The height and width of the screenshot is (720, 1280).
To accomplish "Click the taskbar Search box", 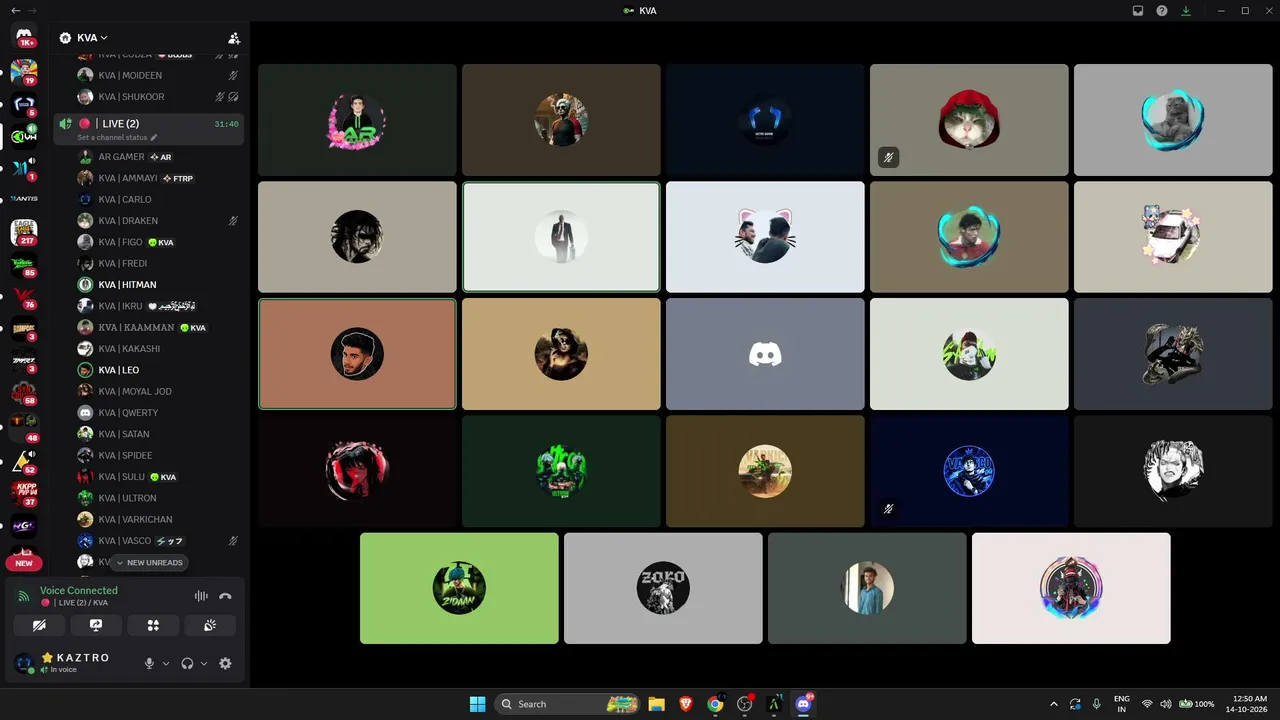I will point(569,704).
